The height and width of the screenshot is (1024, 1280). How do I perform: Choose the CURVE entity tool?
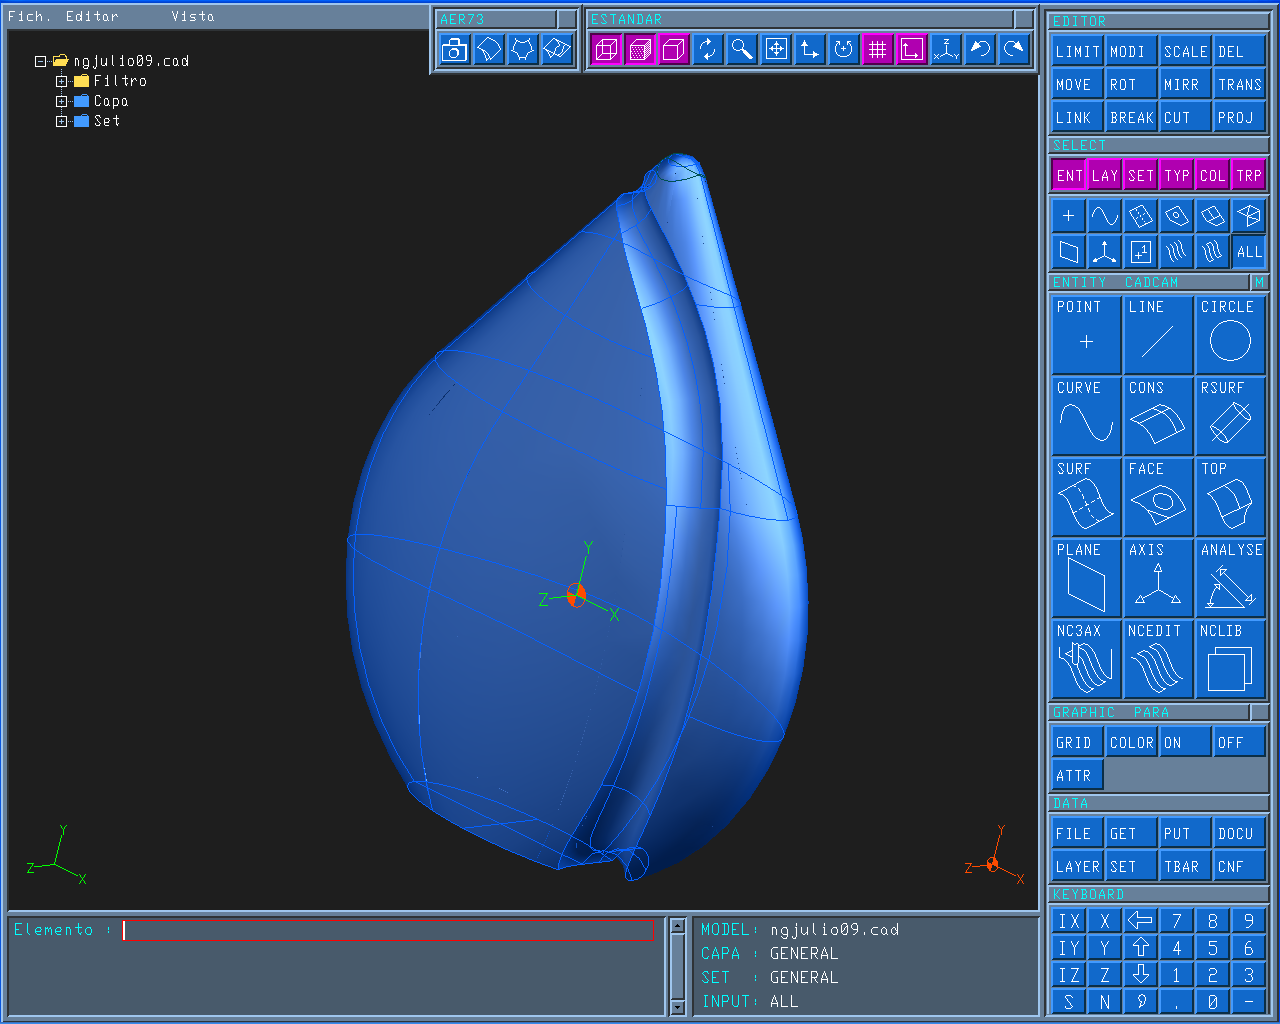pyautogui.click(x=1086, y=416)
